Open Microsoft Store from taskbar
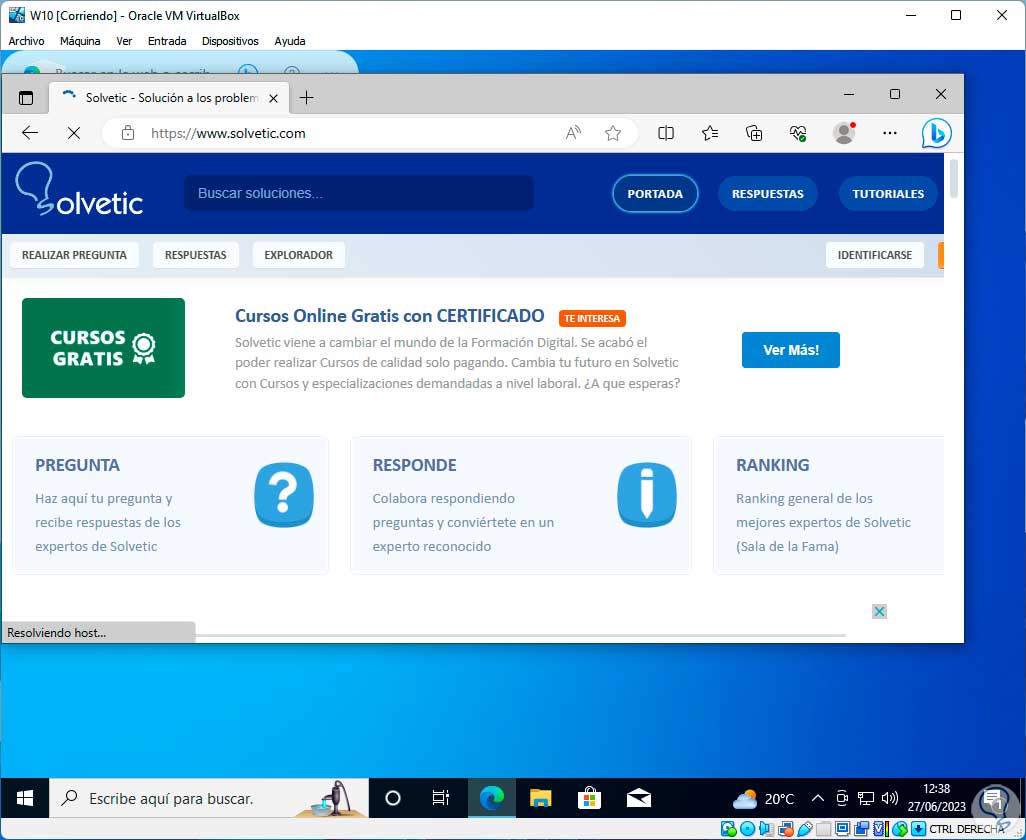 pos(589,798)
